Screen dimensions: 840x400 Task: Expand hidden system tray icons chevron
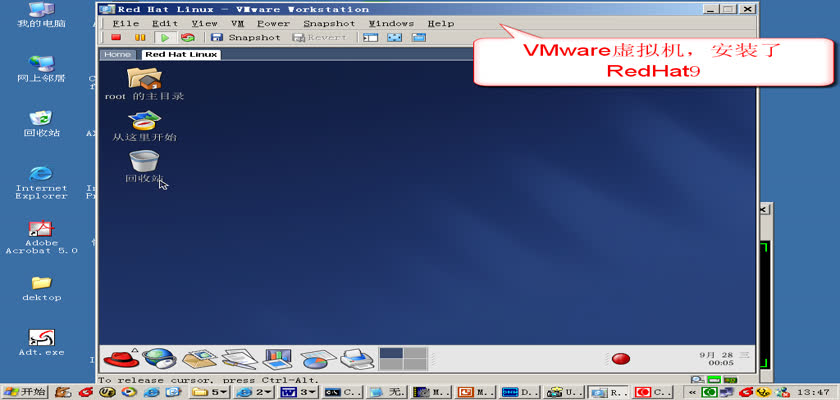pyautogui.click(x=692, y=392)
